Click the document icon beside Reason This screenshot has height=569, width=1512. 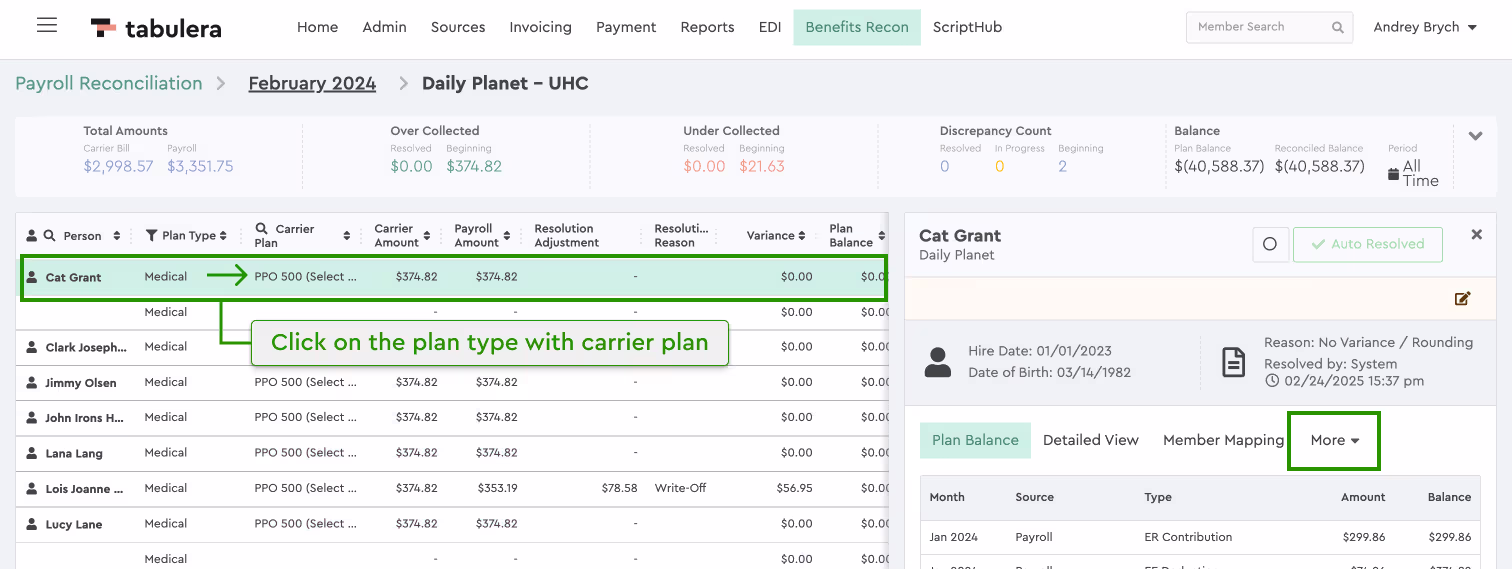tap(1234, 362)
